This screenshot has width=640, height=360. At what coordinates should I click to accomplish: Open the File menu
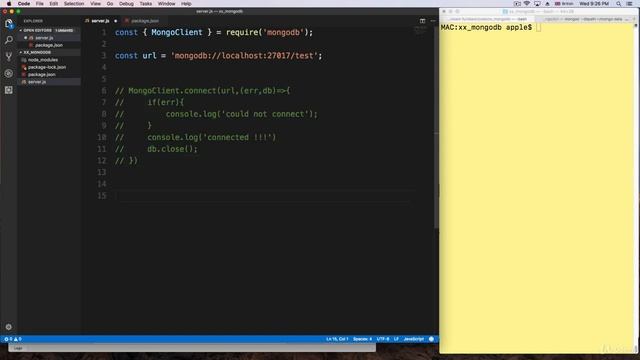(40, 4)
